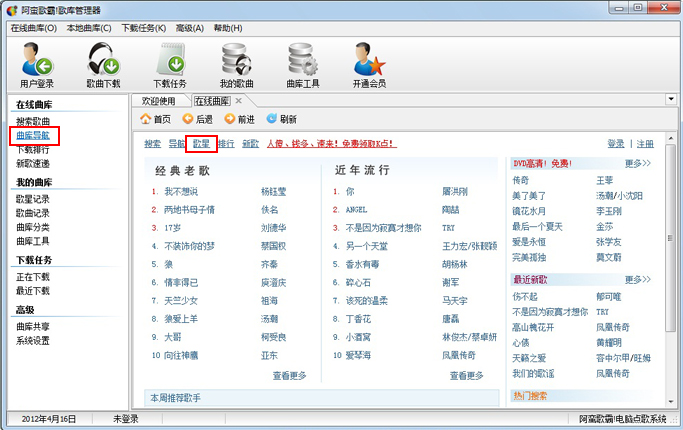Click the vertical scrollbar thumb

coord(670,238)
